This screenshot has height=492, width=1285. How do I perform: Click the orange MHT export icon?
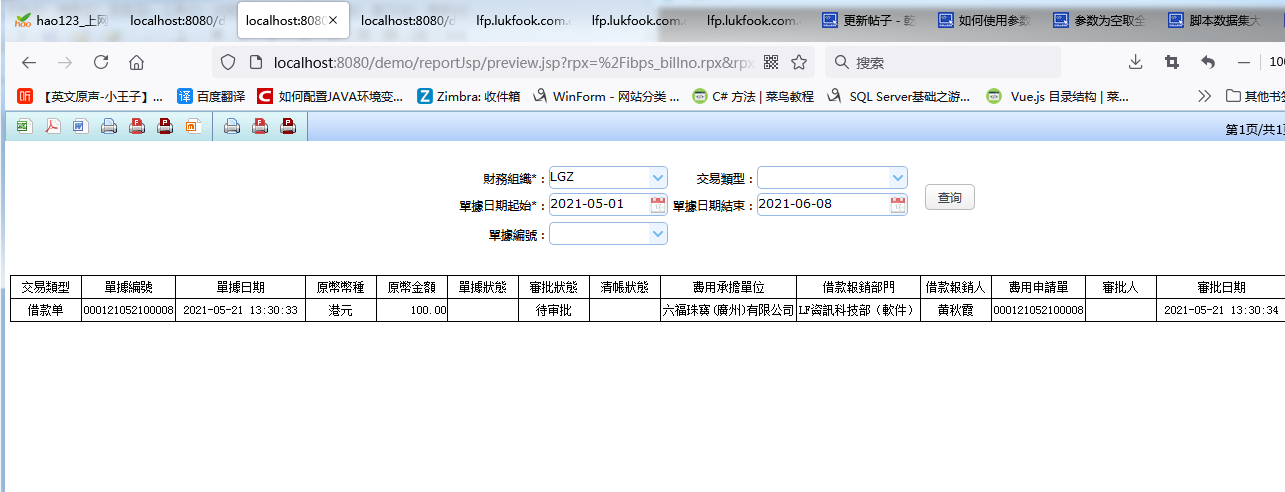(194, 127)
